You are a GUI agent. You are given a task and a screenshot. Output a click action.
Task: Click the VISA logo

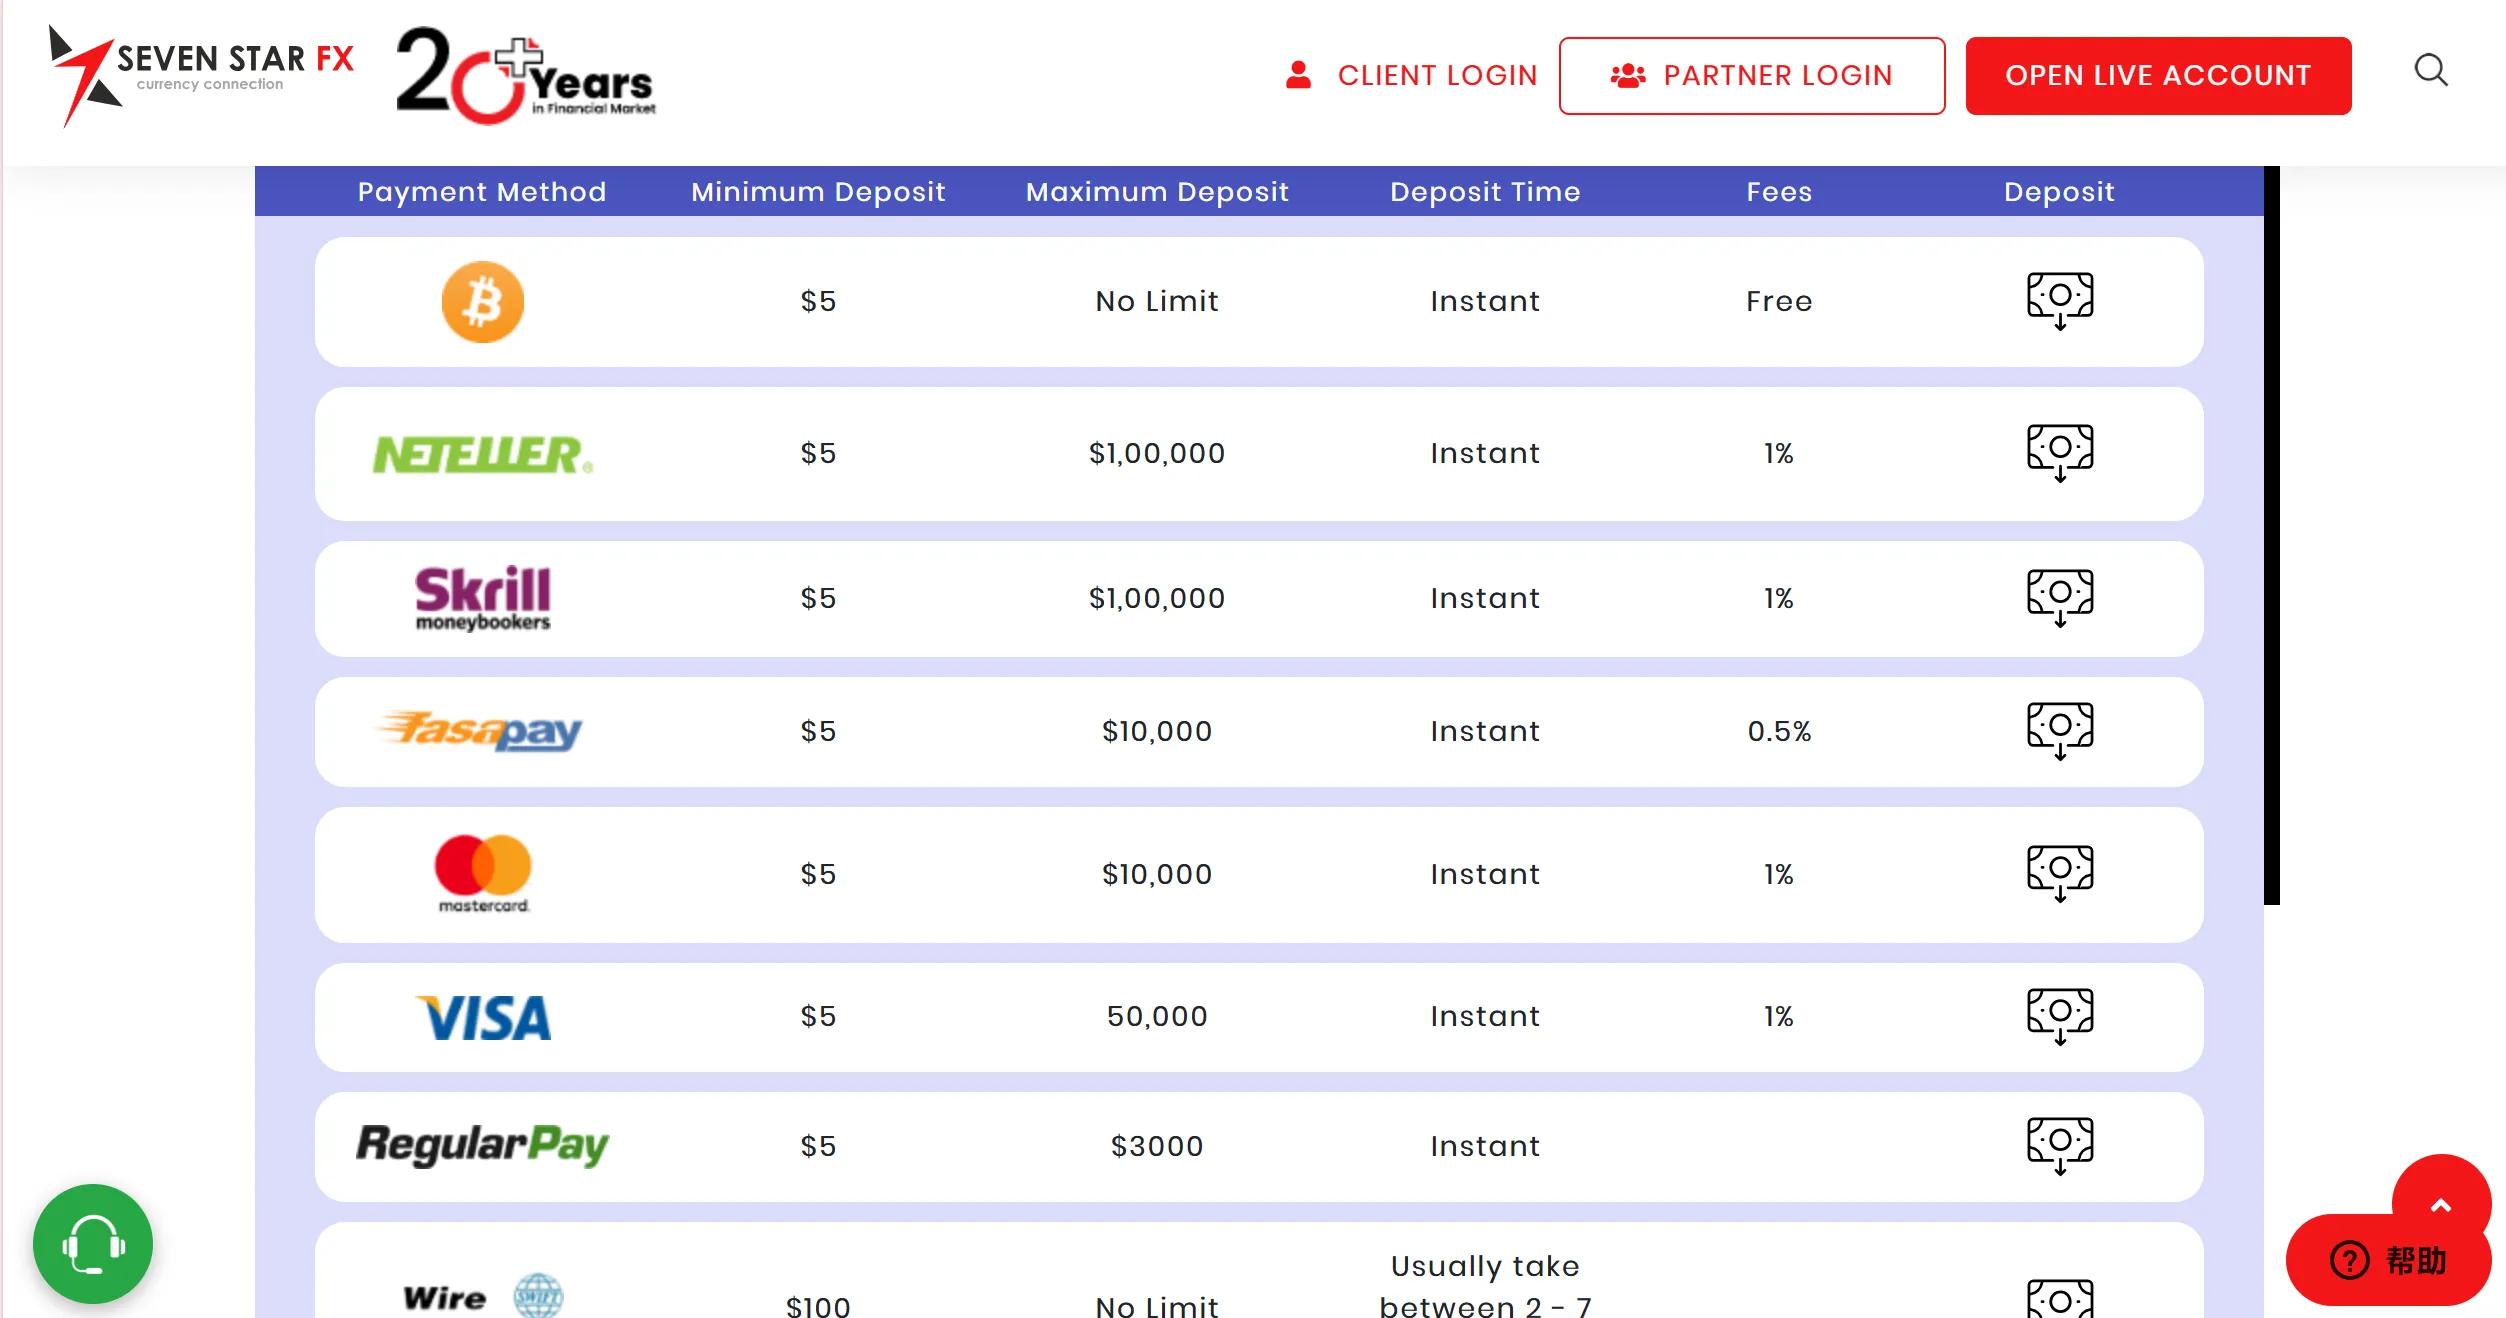[x=483, y=1017]
